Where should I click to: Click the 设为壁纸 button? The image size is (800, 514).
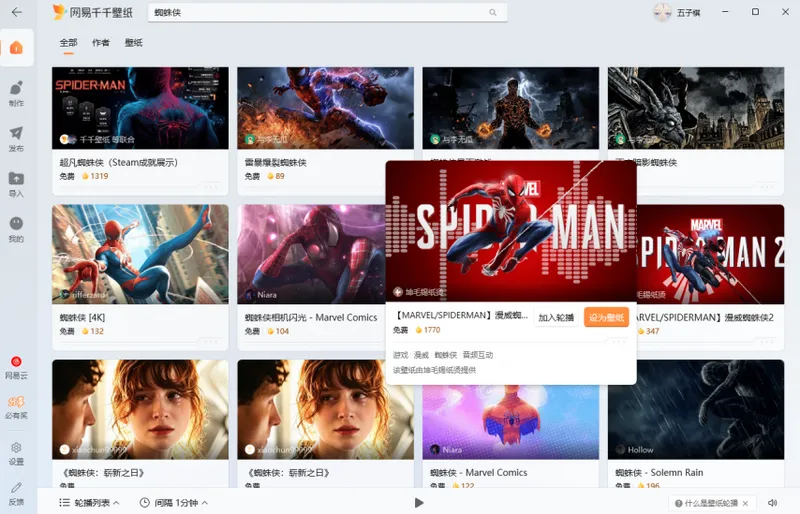tap(606, 317)
